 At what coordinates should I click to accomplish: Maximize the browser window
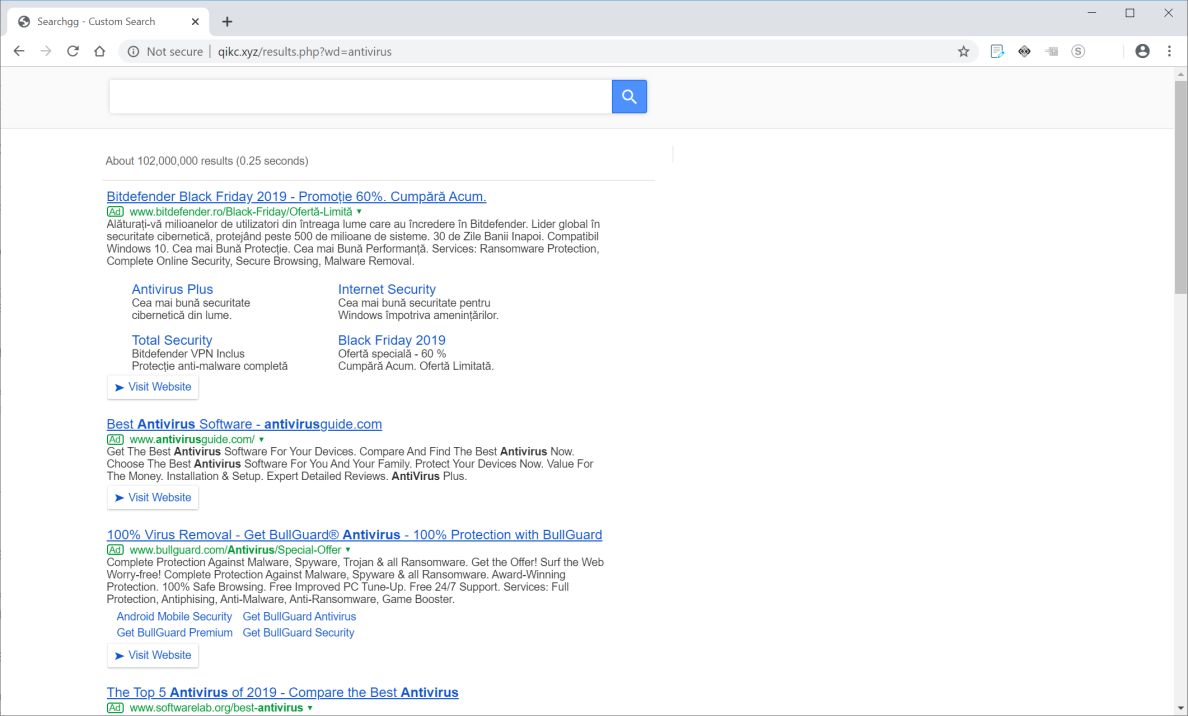click(1130, 13)
